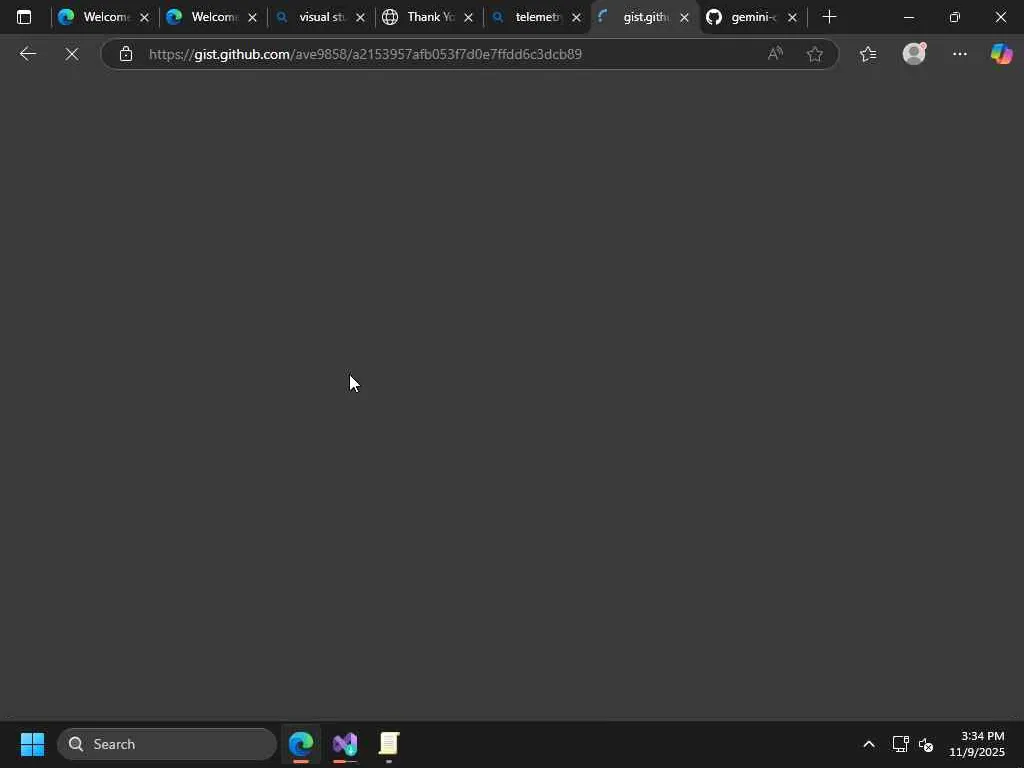Minimize the Edge window
Image resolution: width=1024 pixels, height=768 pixels.
pos(908,17)
